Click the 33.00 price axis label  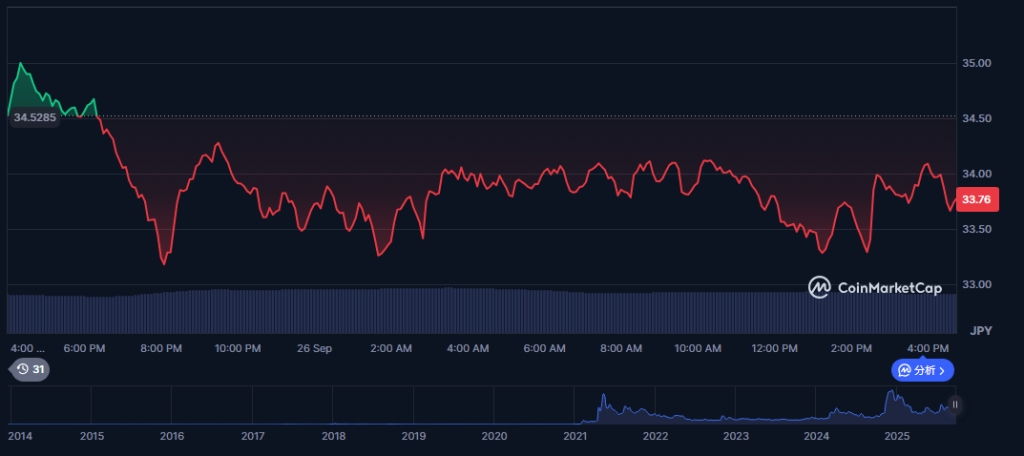[x=975, y=285]
